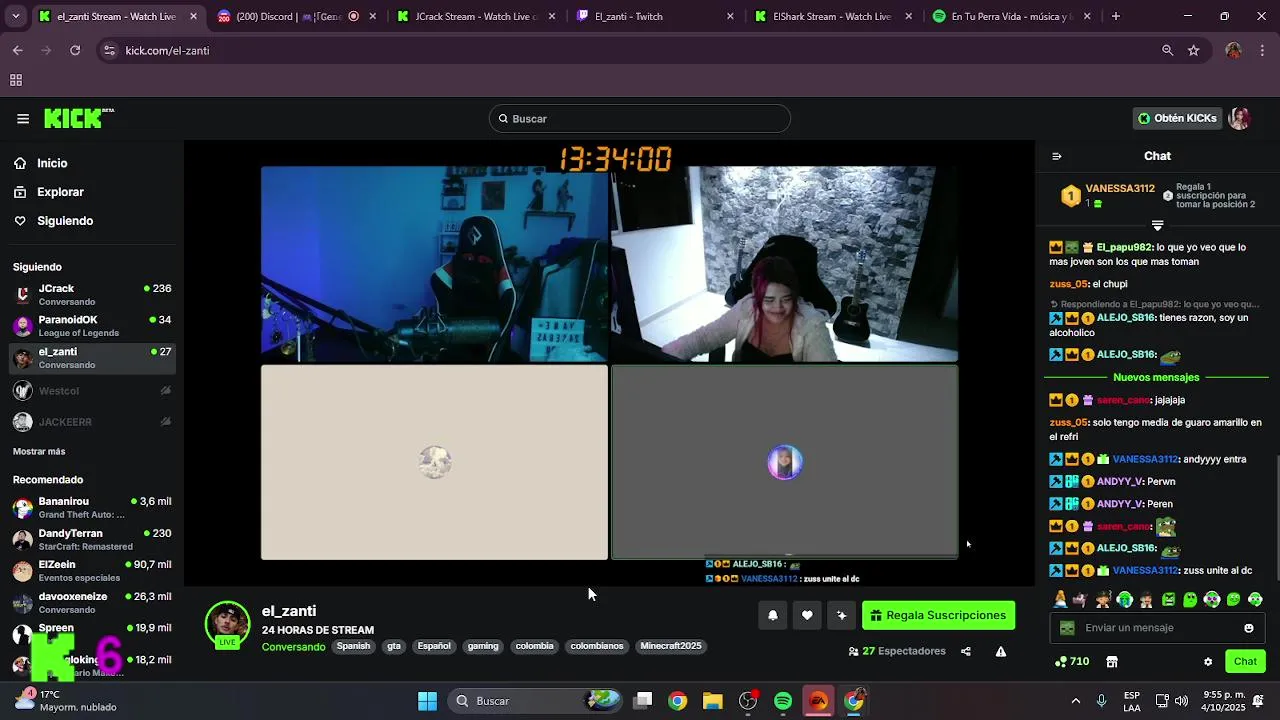Click Regala Suscripciones button
Image resolution: width=1280 pixels, height=720 pixels.
[x=938, y=616]
